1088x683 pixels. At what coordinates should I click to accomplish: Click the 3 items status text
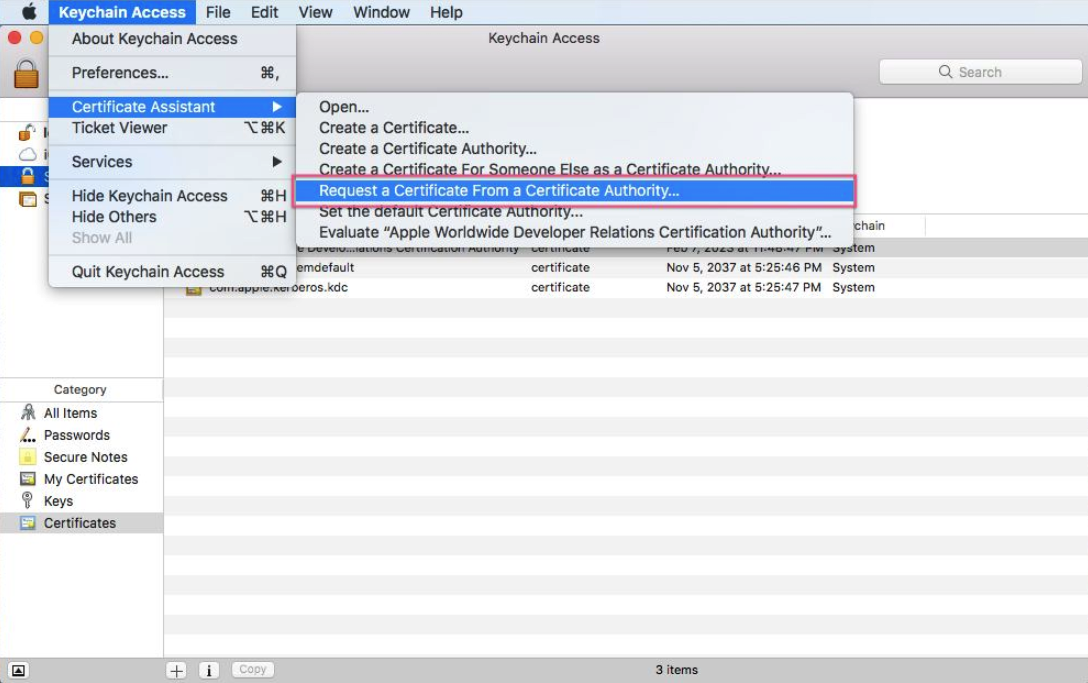[x=677, y=670]
